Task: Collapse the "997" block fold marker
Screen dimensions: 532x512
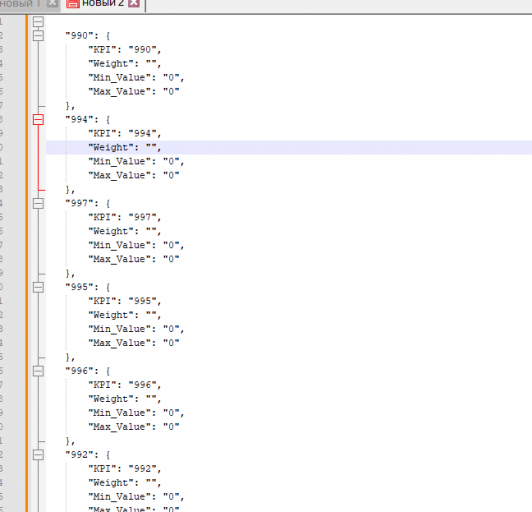Action: (x=38, y=203)
